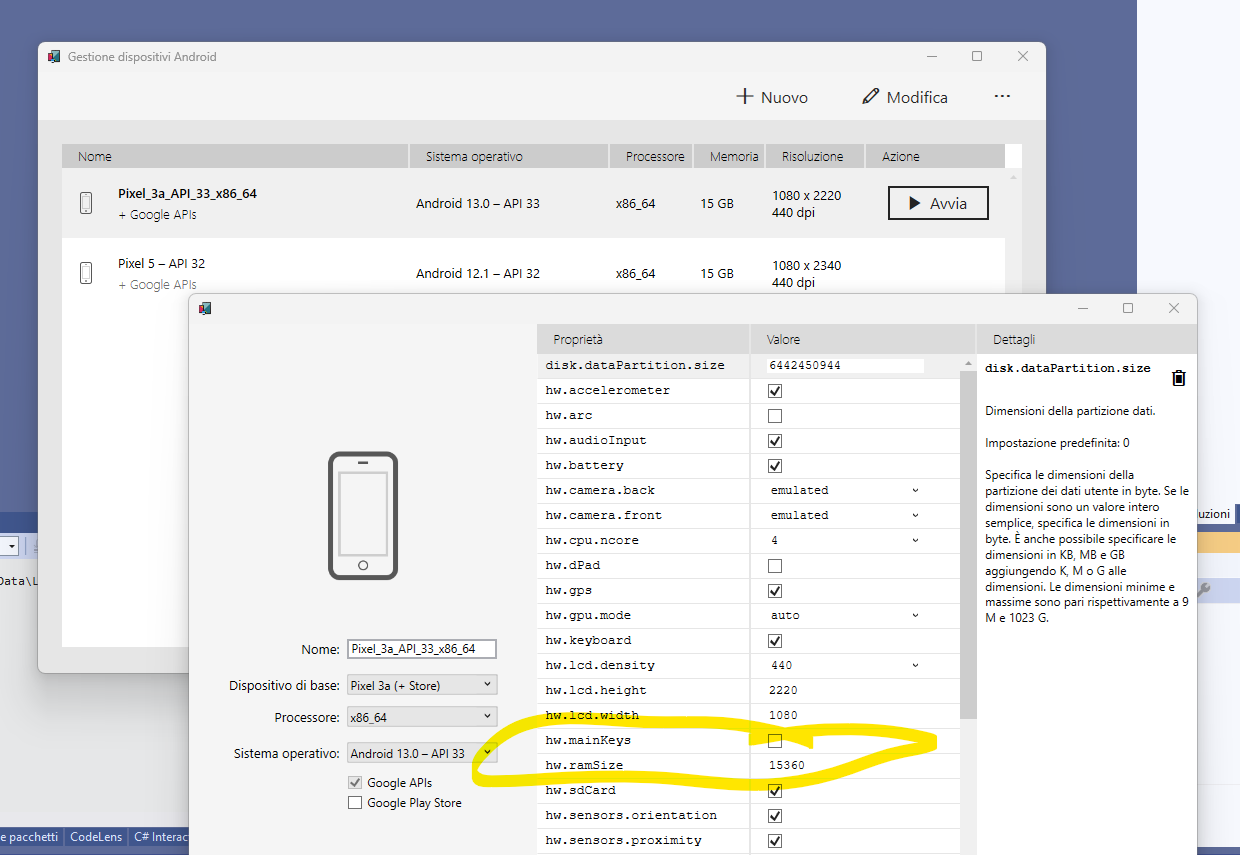Toggle the hw.sensors.proximity checkbox

pos(775,841)
